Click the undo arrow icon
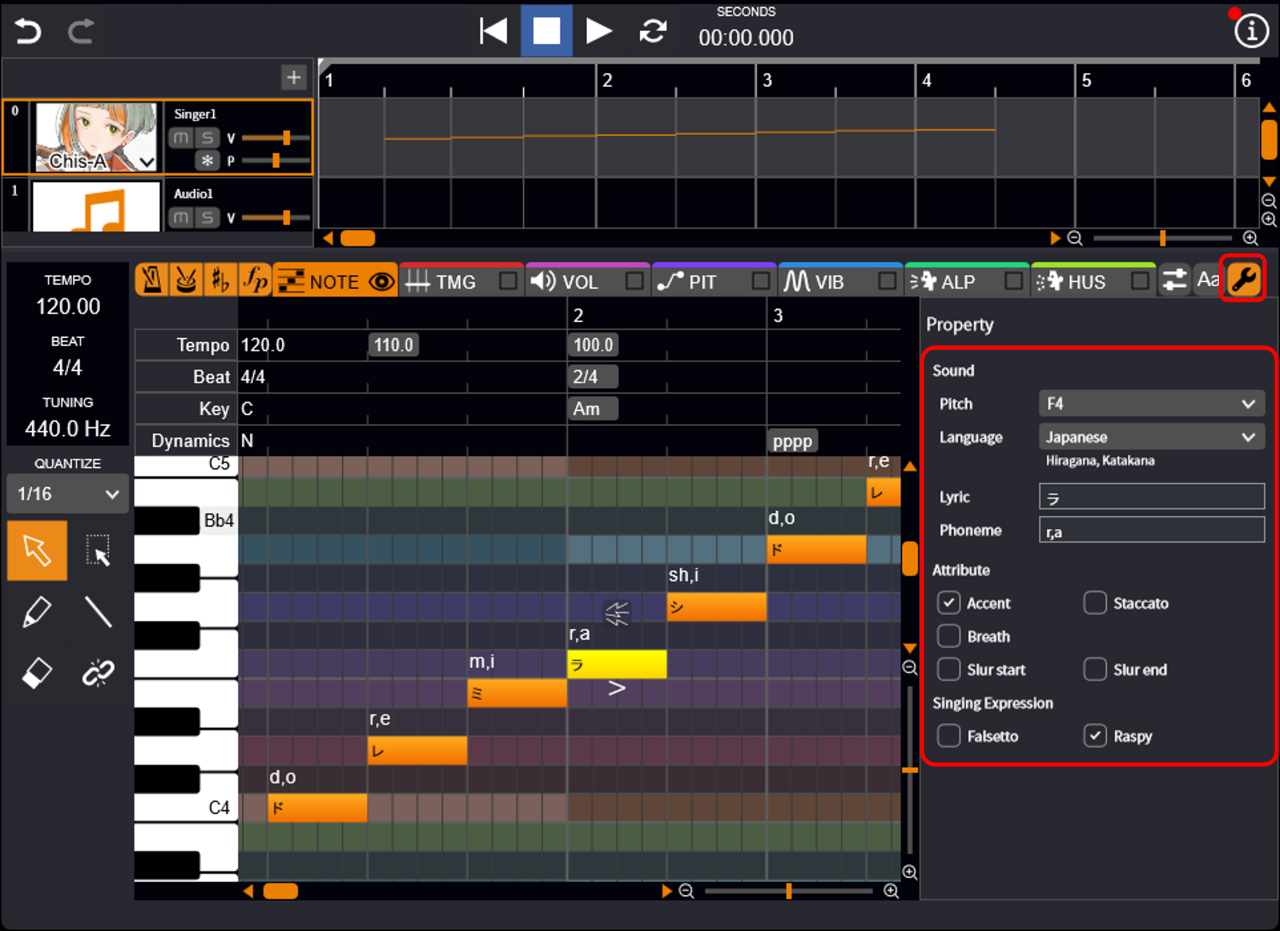Image resolution: width=1280 pixels, height=931 pixels. click(x=28, y=32)
